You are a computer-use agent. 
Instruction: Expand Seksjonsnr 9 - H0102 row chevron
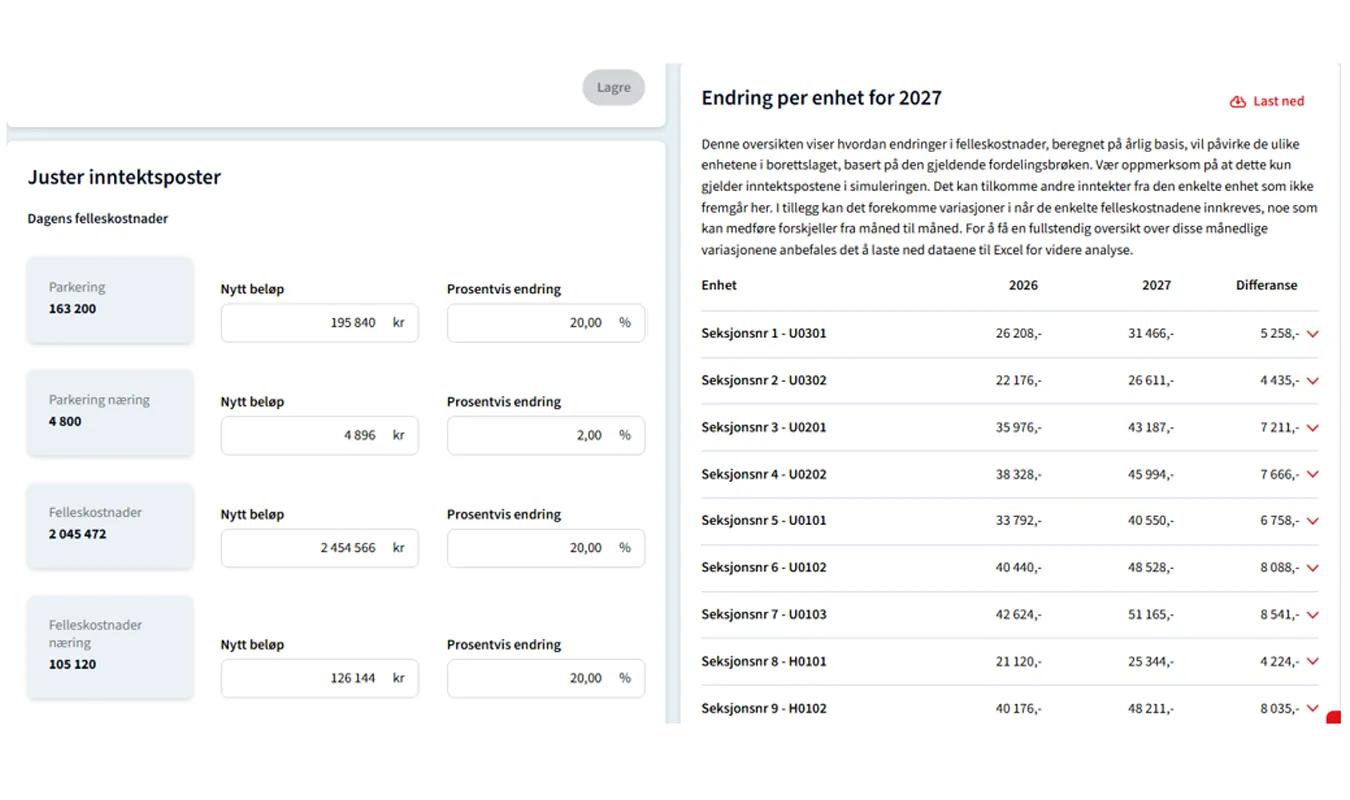point(1312,709)
